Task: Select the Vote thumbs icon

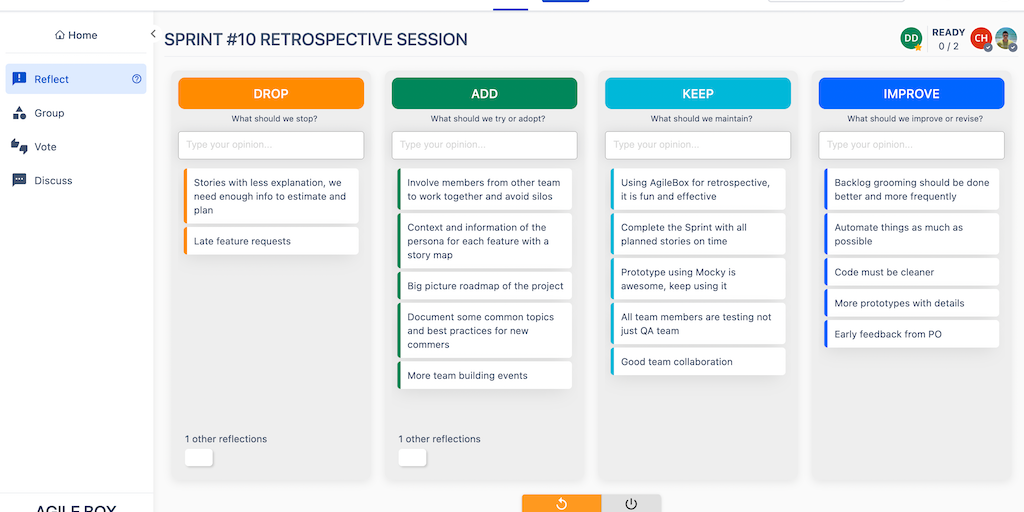Action: tap(19, 147)
